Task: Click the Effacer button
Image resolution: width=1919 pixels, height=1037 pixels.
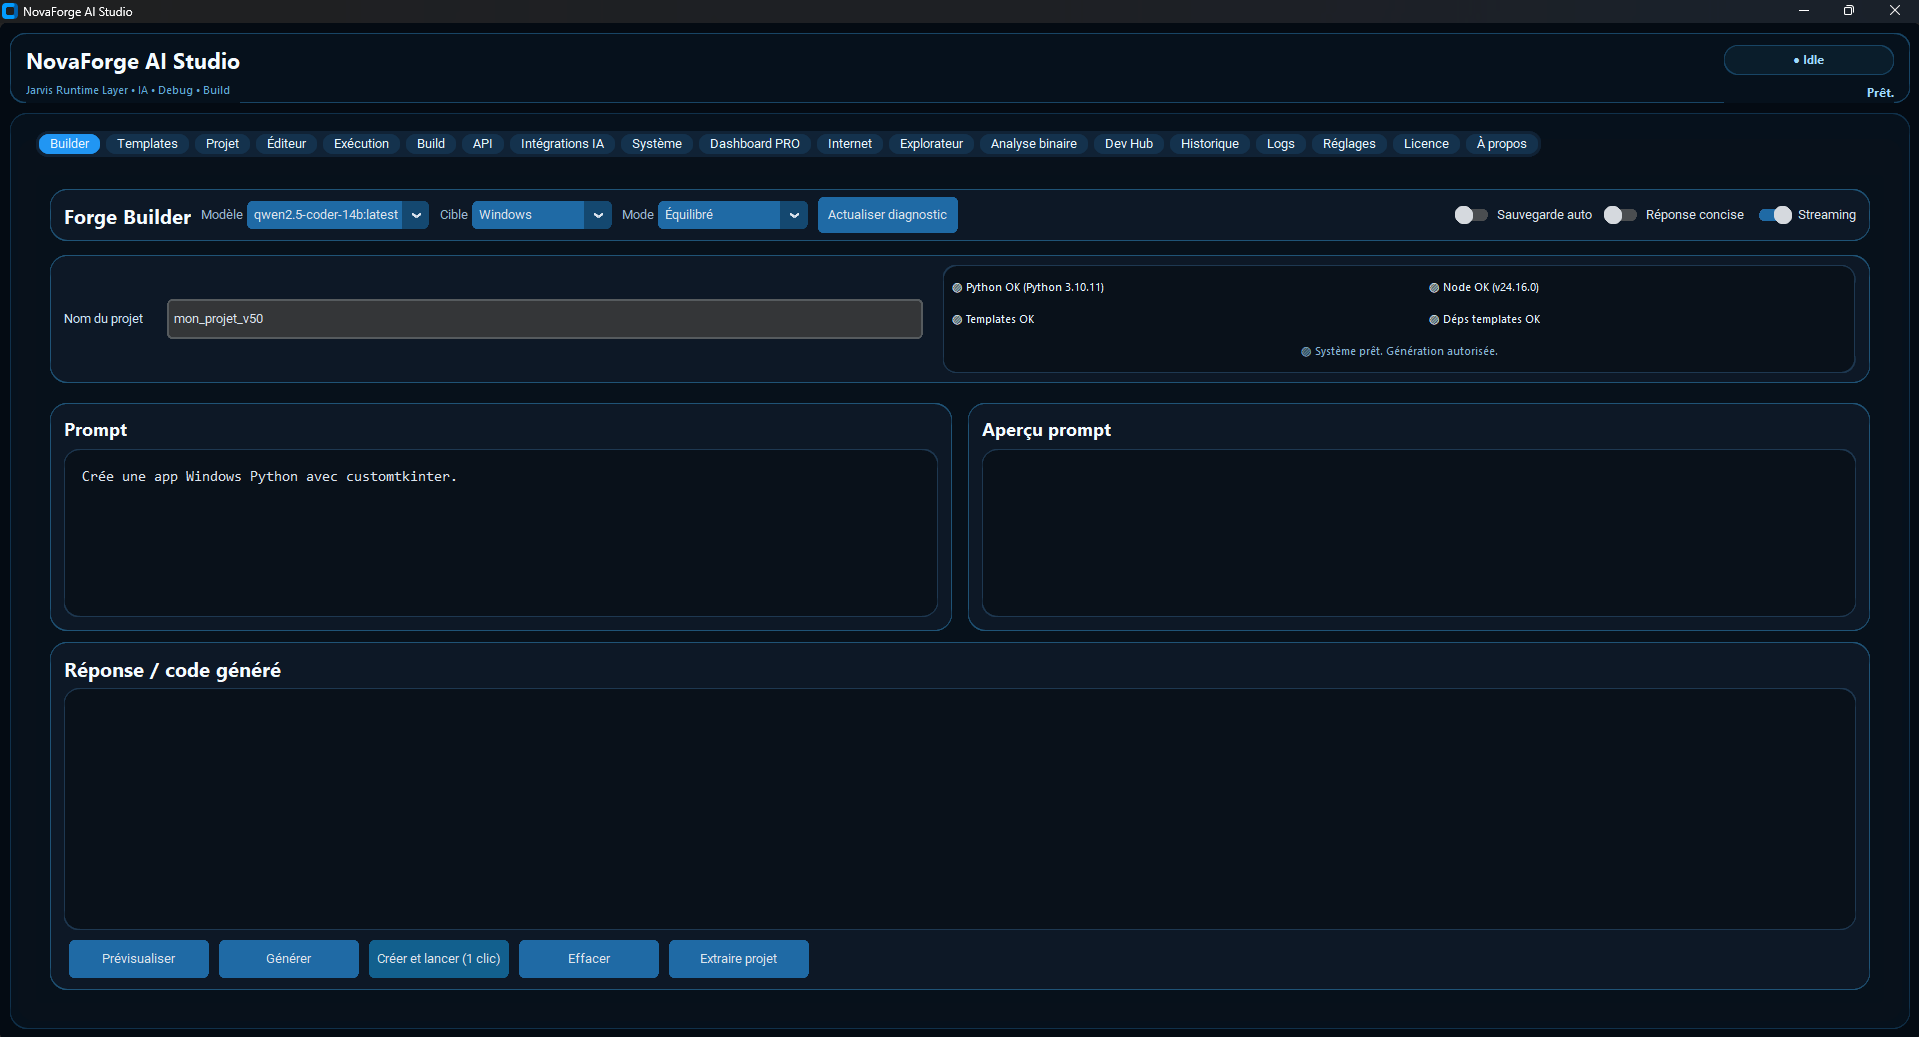Action: tap(589, 959)
